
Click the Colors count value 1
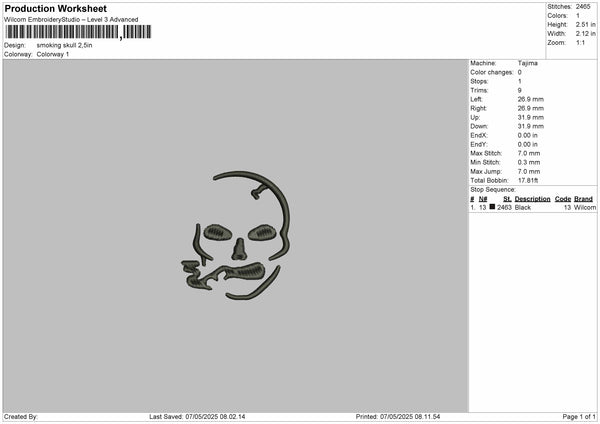[x=578, y=16]
